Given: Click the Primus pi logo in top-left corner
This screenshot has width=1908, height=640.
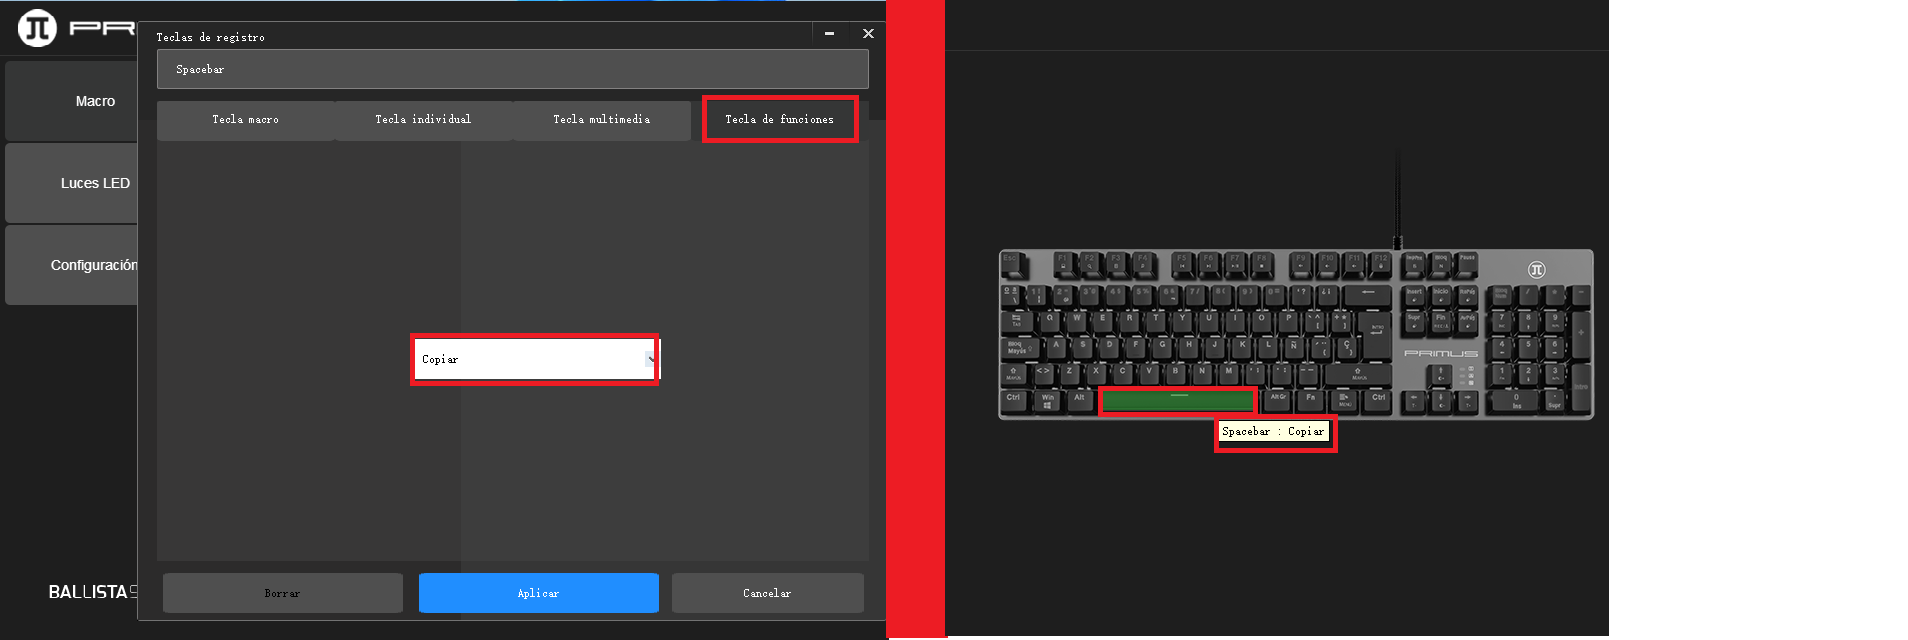Looking at the screenshot, I should [37, 28].
